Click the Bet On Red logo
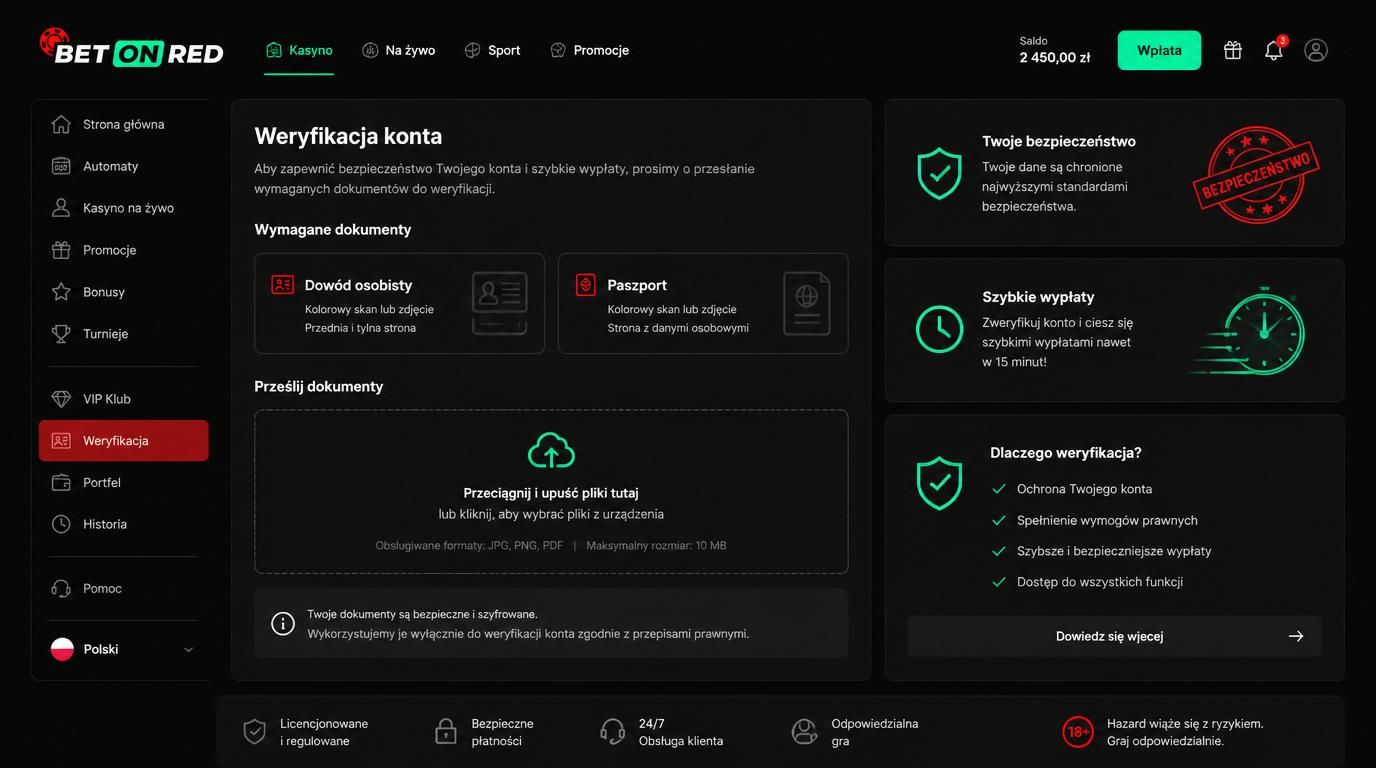 point(131,49)
